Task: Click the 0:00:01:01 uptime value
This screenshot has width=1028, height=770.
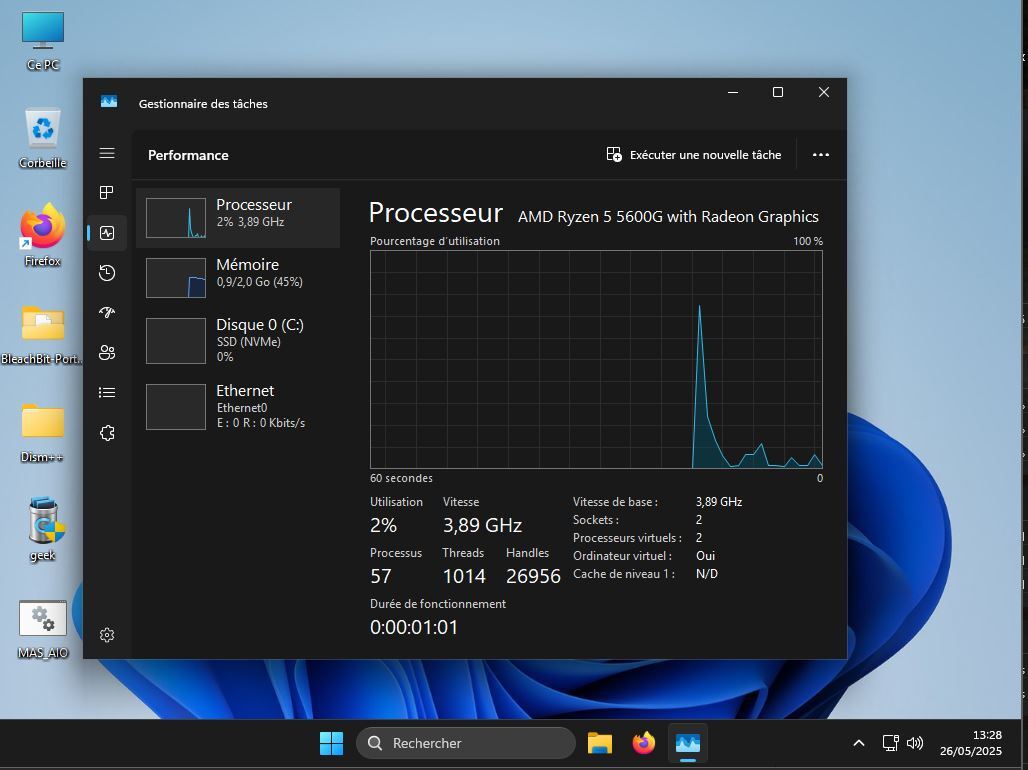Action: point(414,627)
